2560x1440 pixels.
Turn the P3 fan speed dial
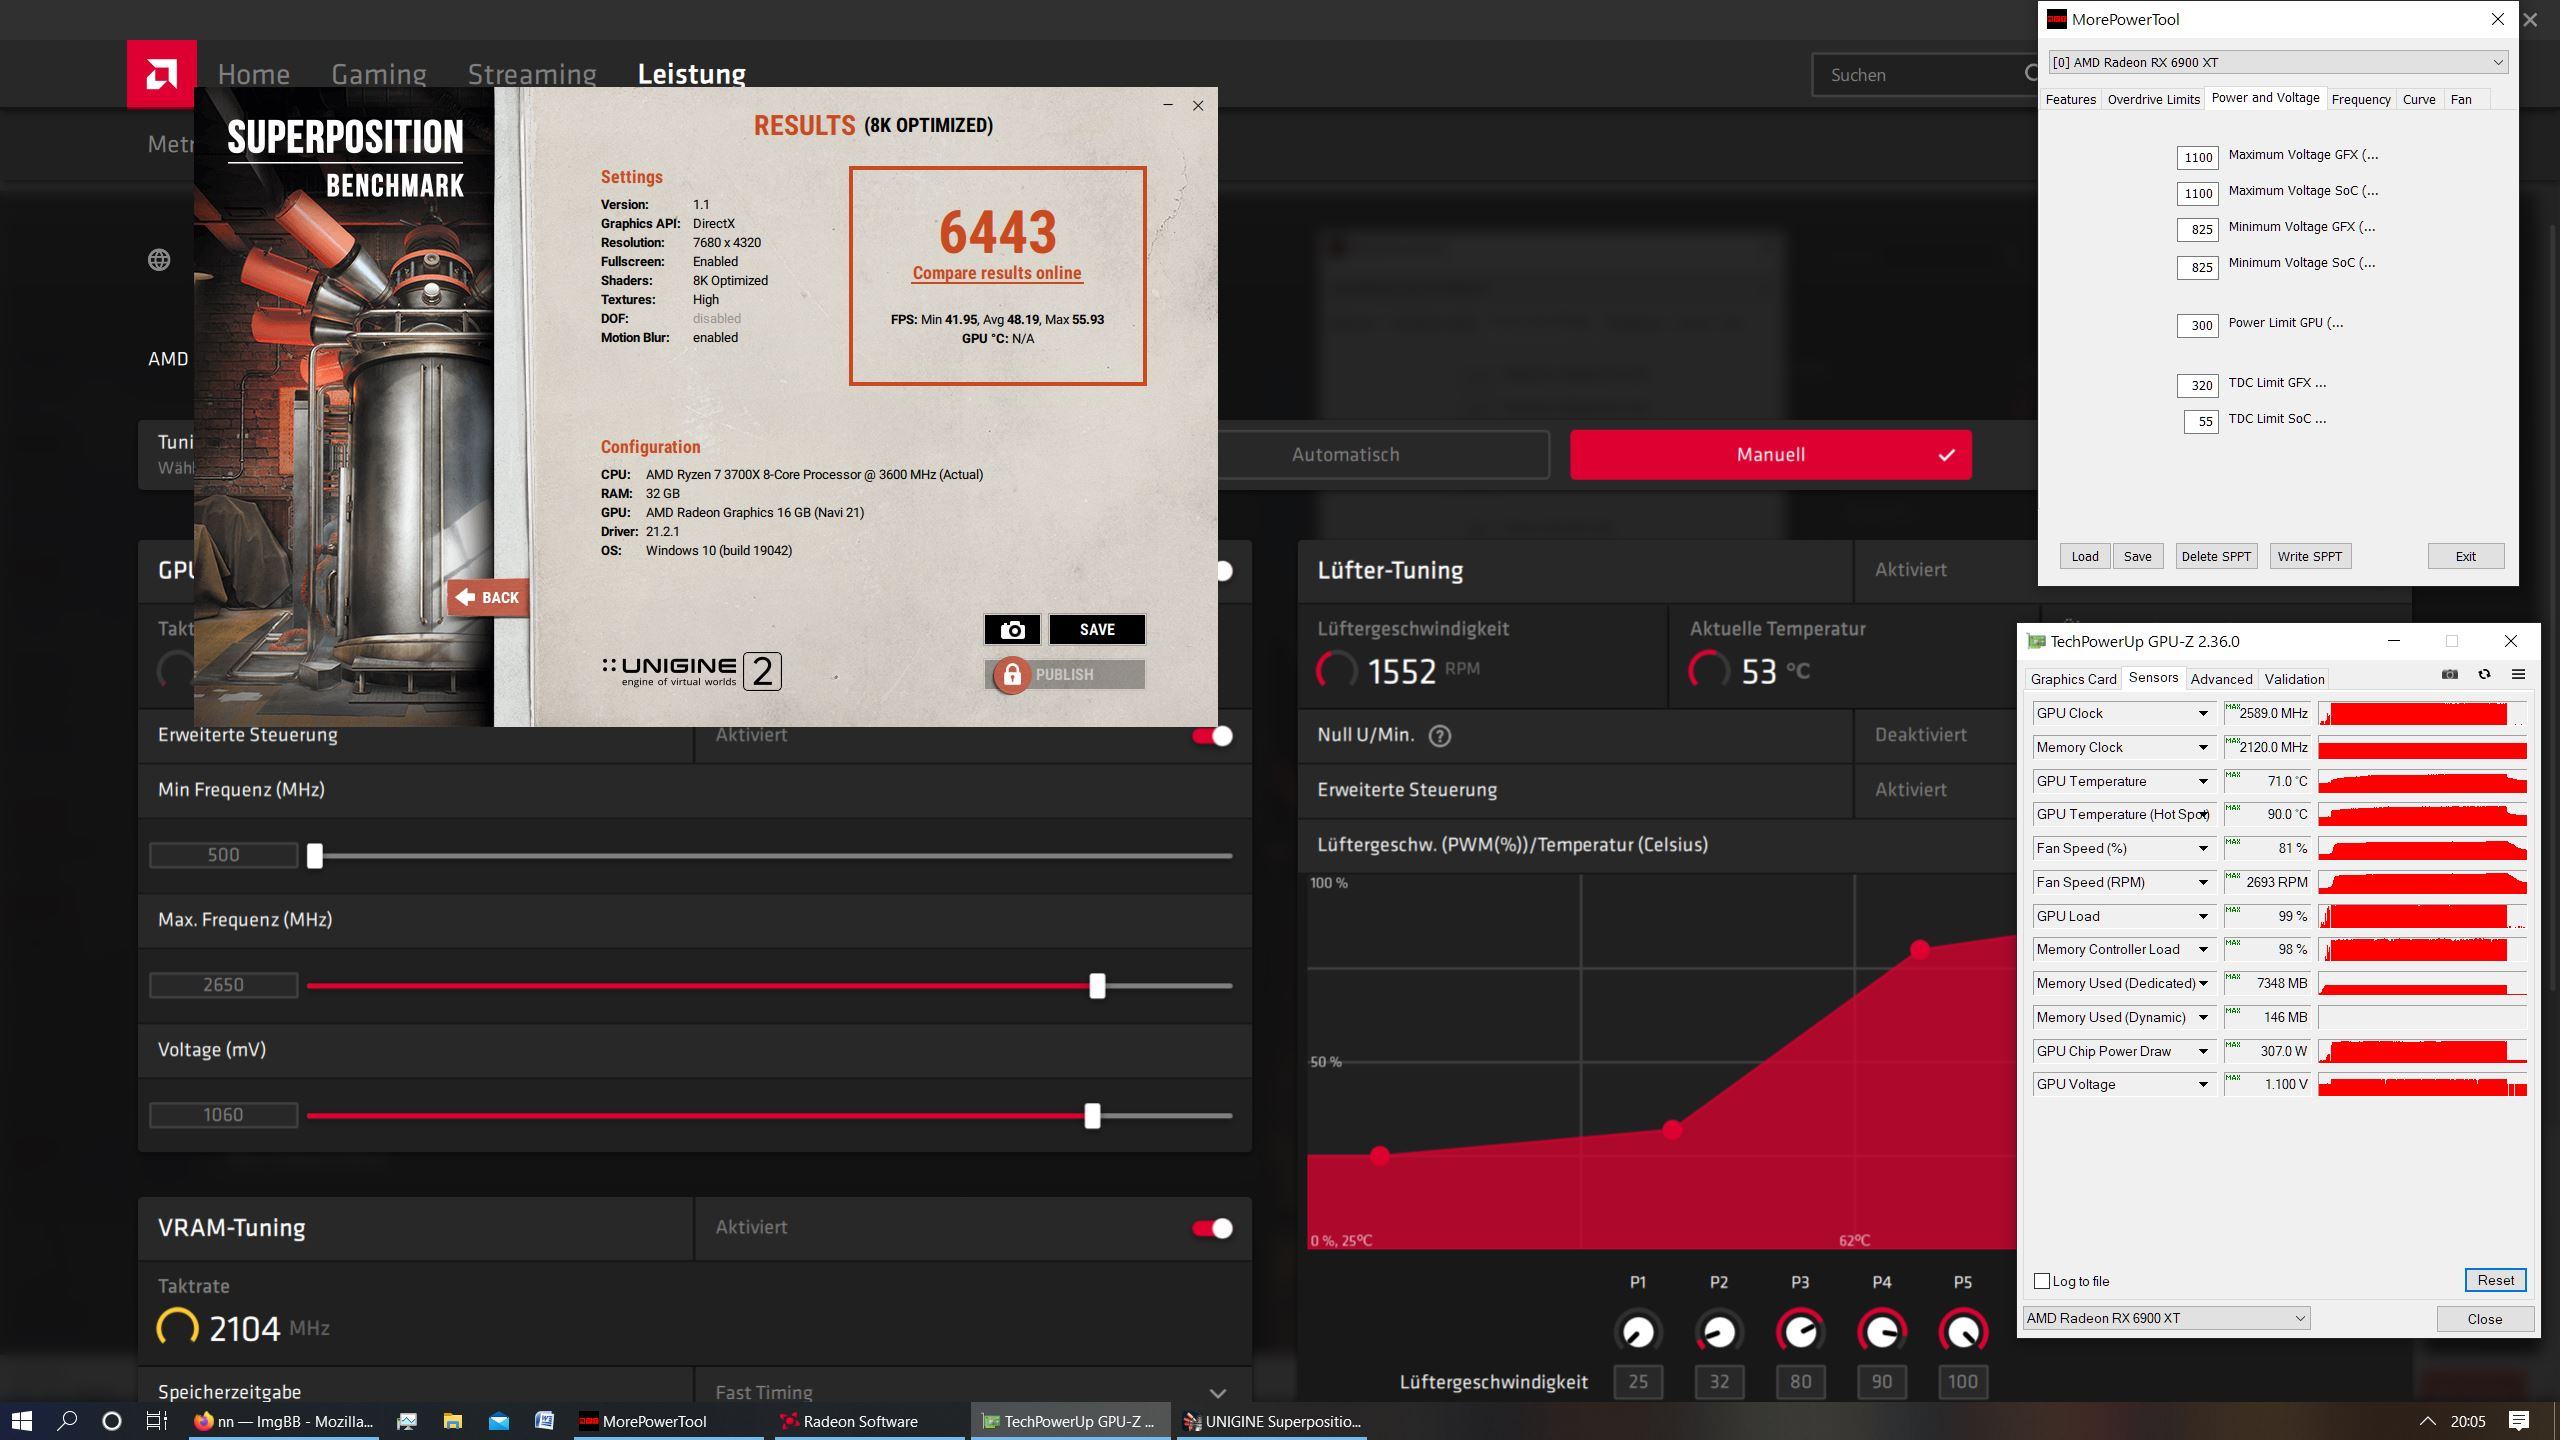1800,1331
